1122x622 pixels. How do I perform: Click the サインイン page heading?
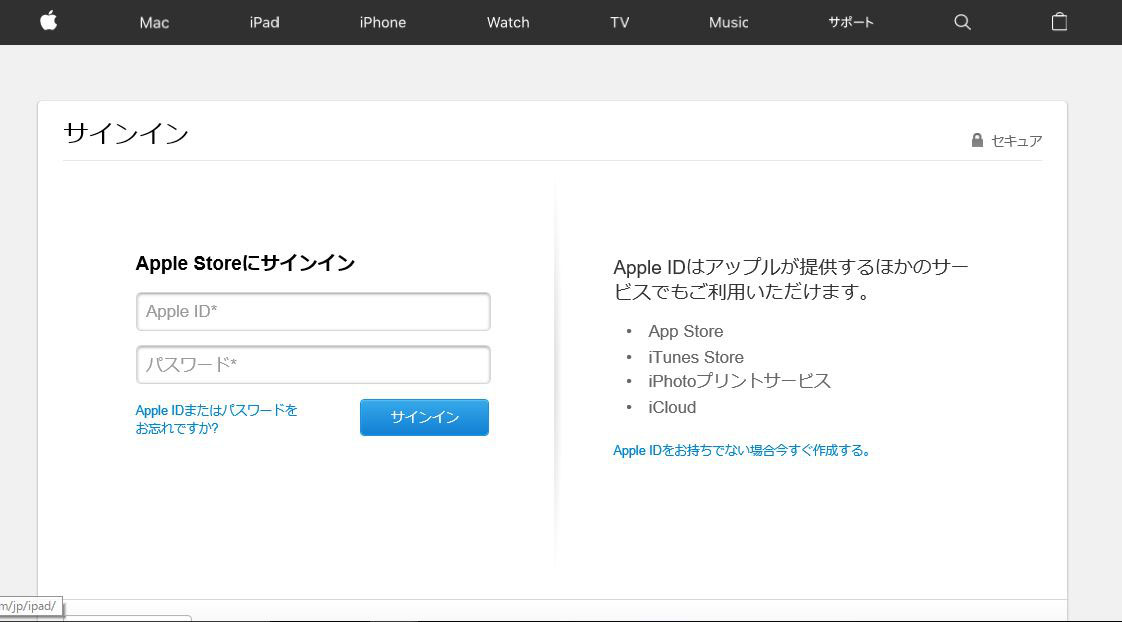[x=126, y=134]
